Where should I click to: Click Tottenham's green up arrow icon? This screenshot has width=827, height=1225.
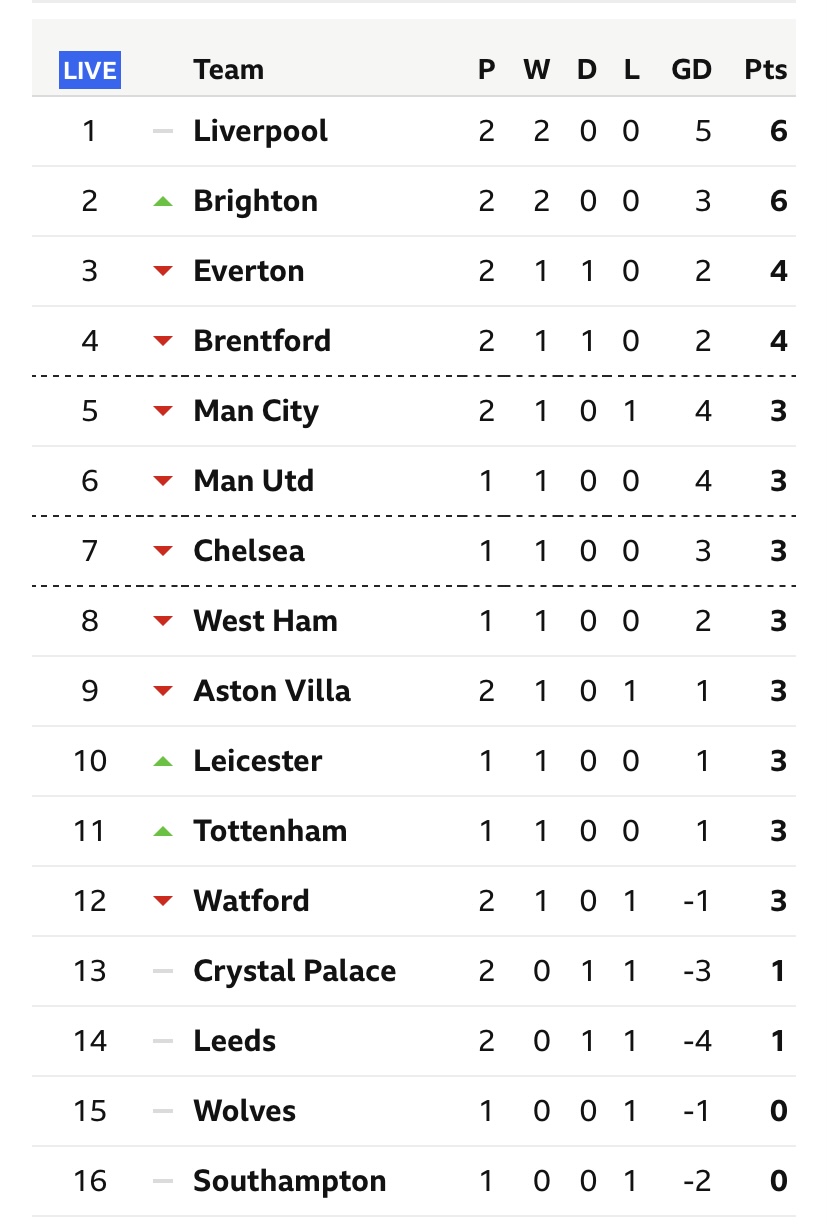click(x=163, y=831)
